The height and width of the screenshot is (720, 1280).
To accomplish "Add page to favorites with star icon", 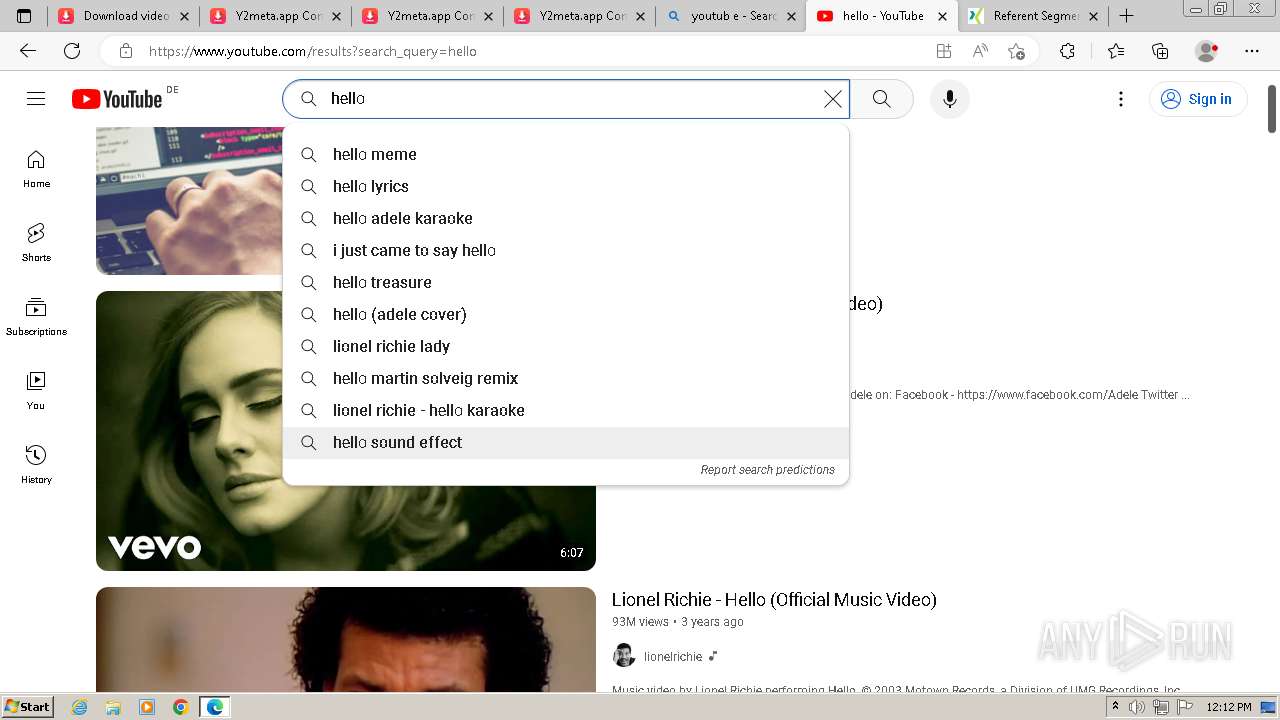I will click(x=1016, y=51).
